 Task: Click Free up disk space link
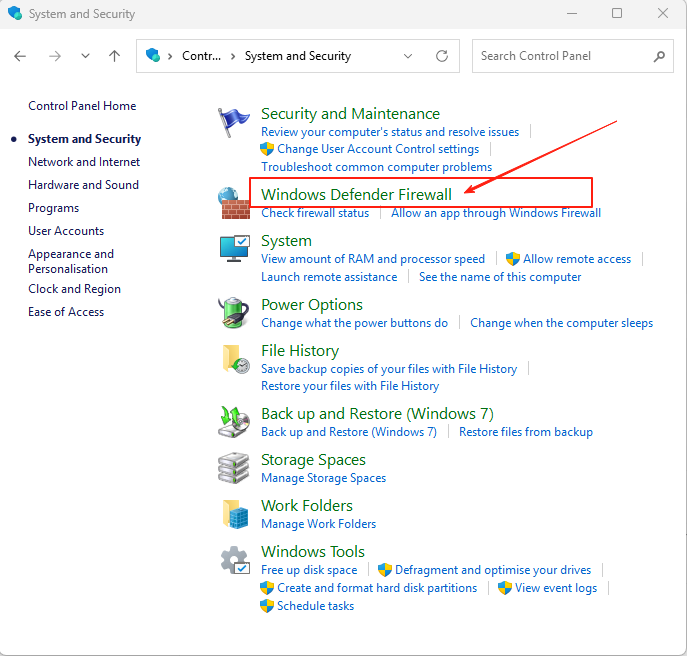309,570
